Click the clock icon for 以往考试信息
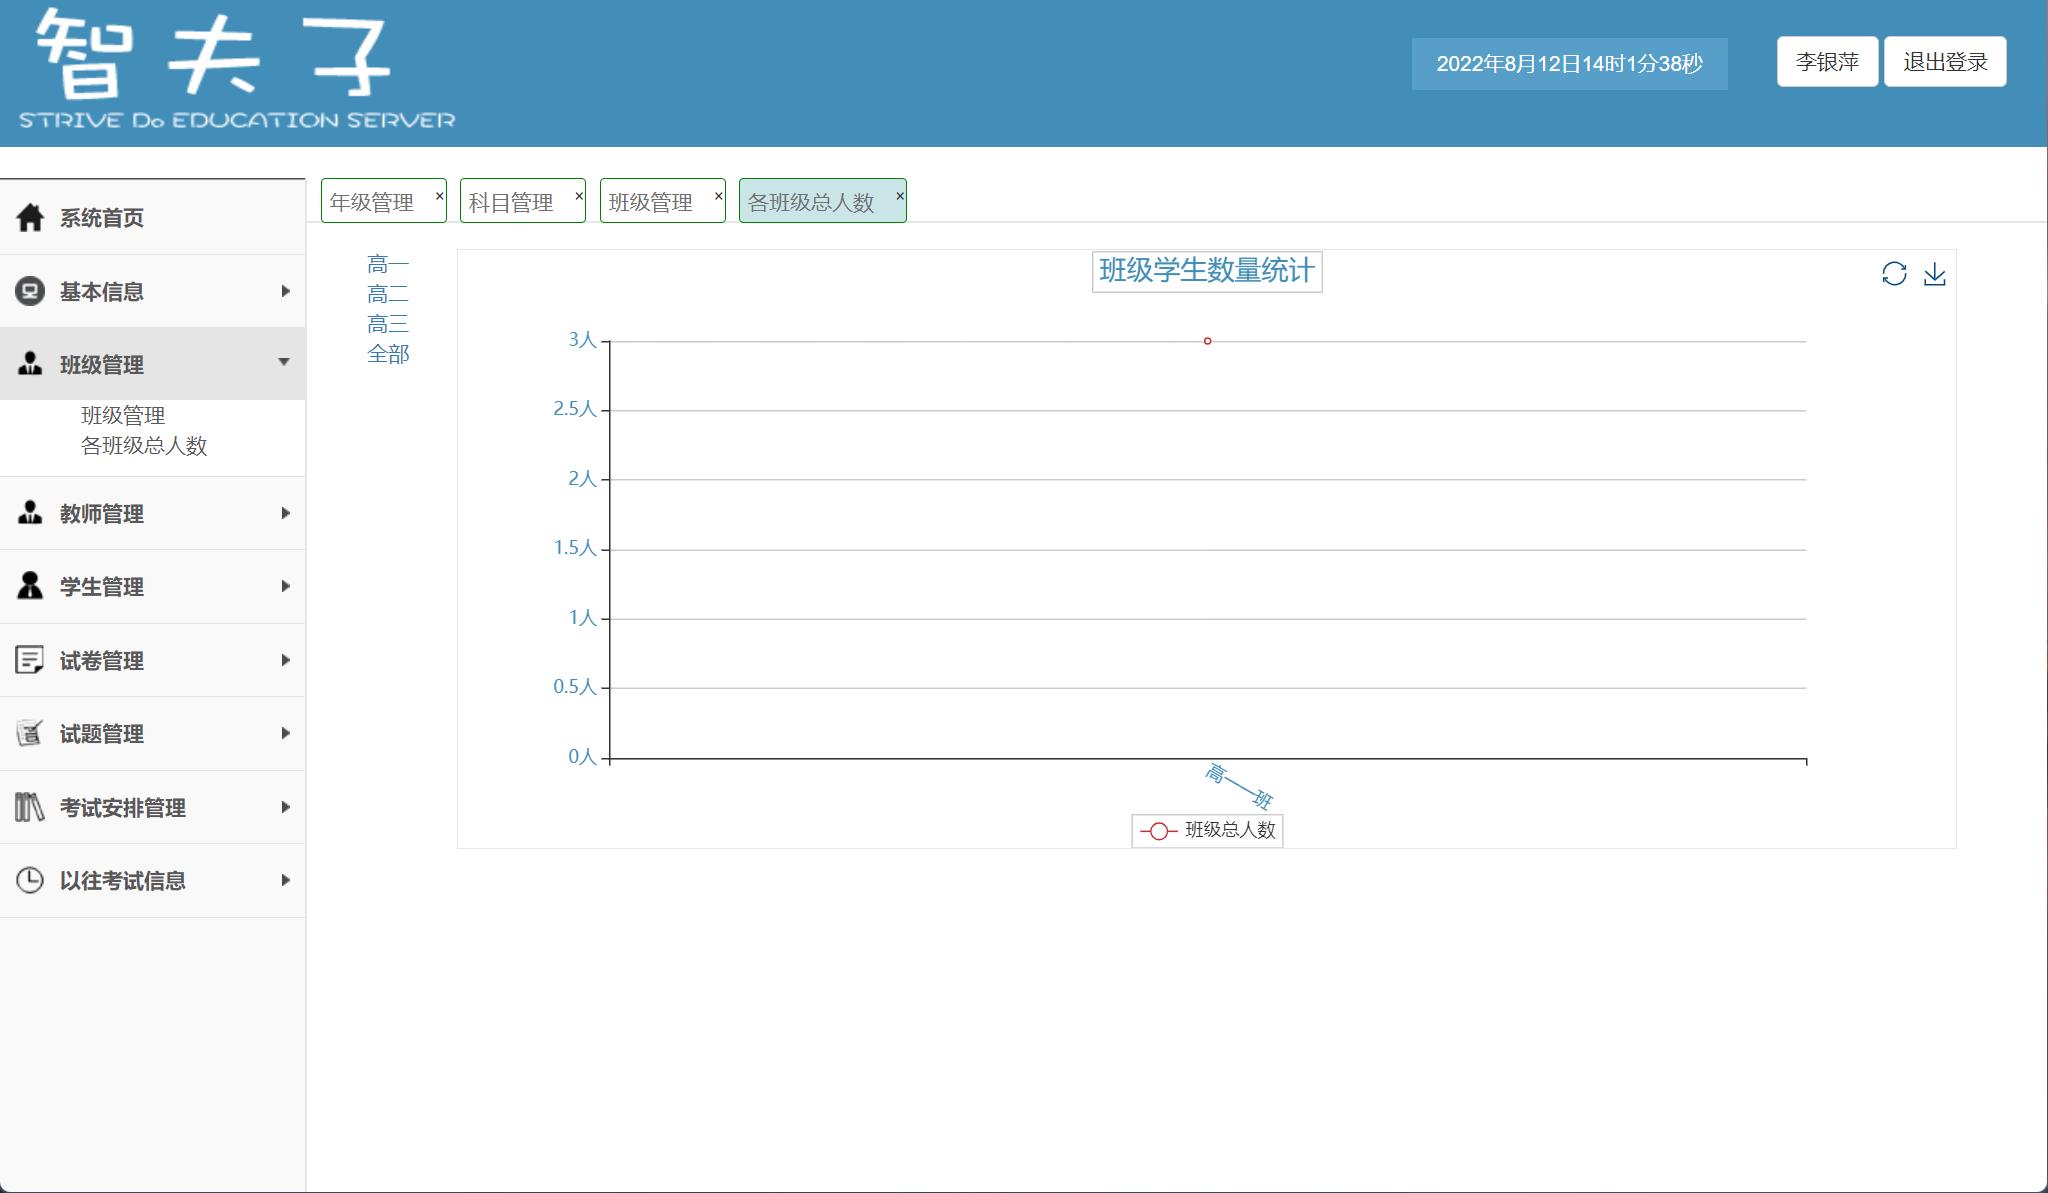 pos(30,880)
